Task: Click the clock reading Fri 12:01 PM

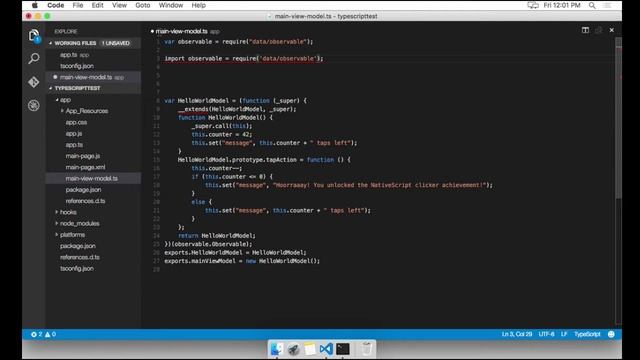Action: [x=562, y=5]
